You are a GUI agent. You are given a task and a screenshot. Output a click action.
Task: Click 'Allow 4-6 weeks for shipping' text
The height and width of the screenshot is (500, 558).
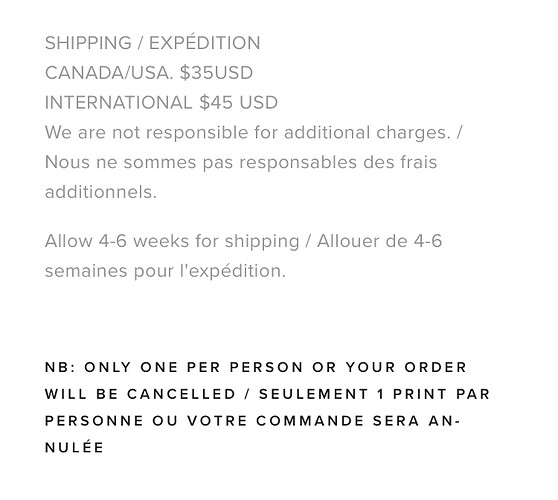[172, 242]
